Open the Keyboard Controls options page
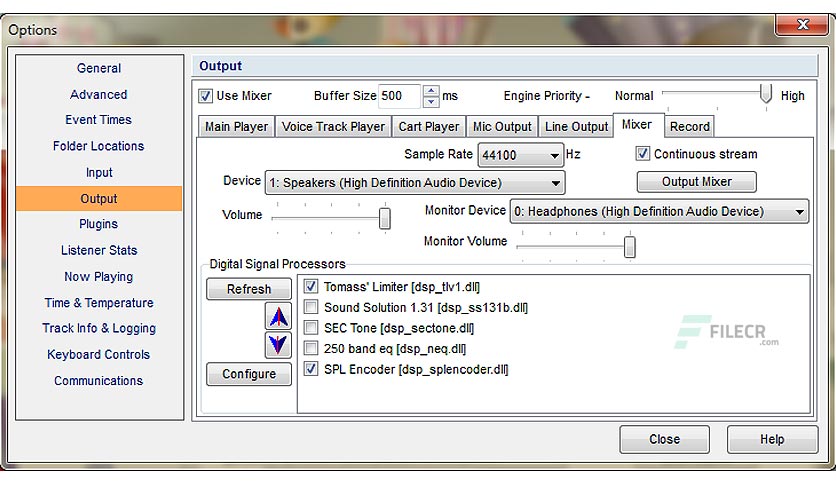 tap(99, 354)
